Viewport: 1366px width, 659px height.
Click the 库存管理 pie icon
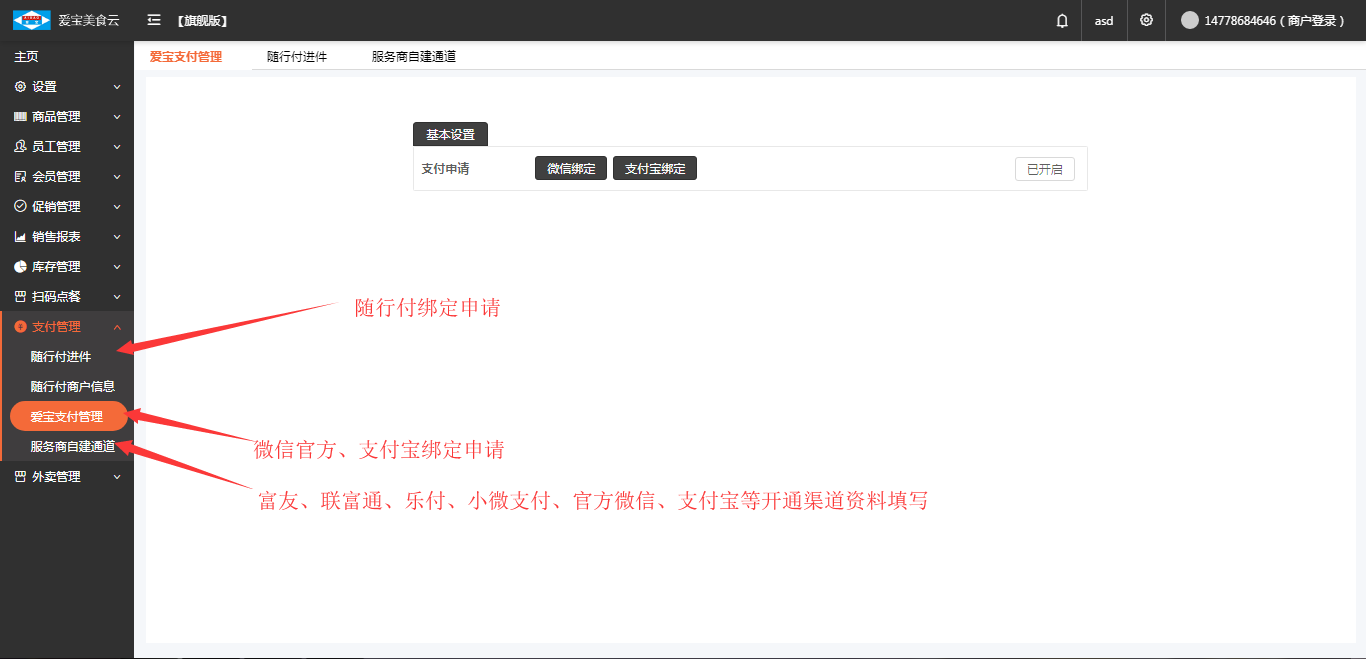tap(20, 267)
